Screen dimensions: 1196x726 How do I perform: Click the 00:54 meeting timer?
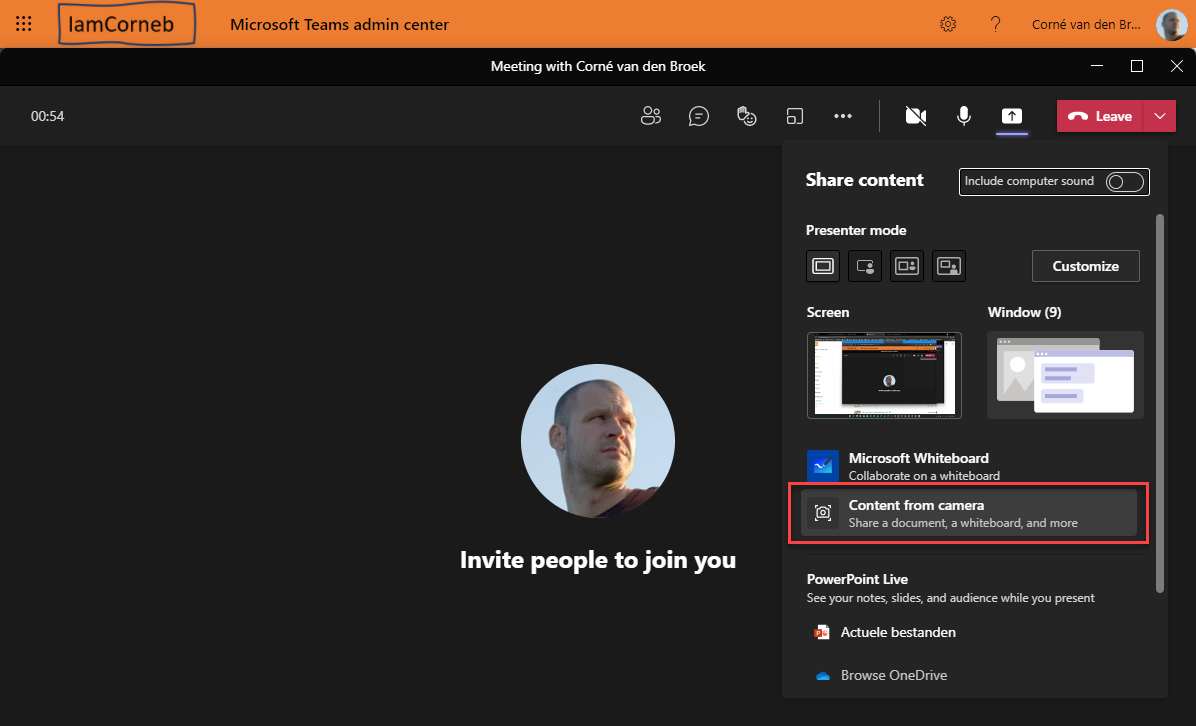pos(47,116)
